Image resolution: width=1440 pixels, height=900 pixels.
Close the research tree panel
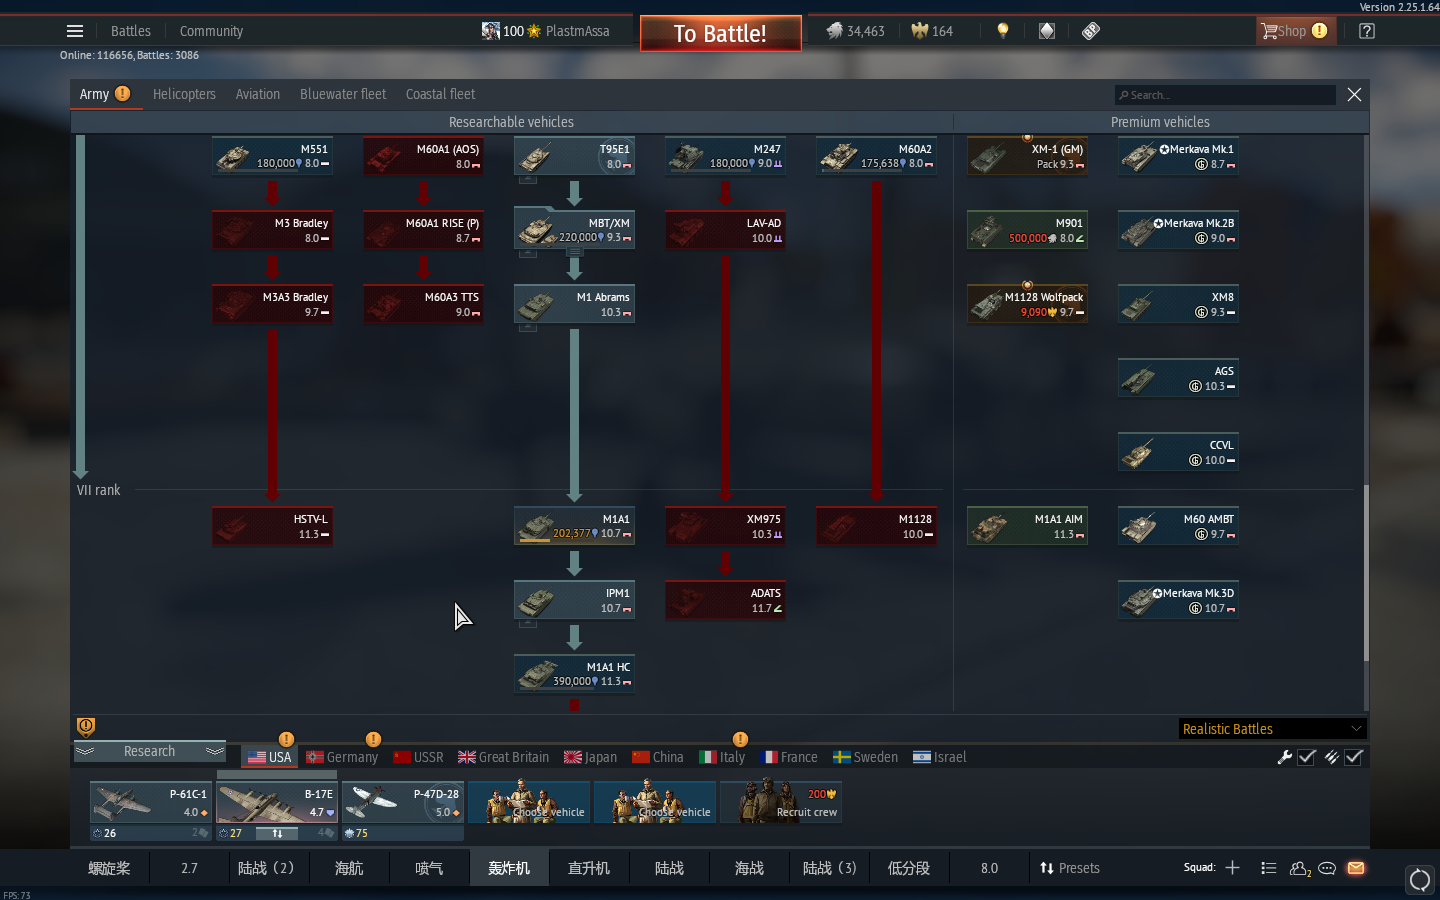coord(1354,94)
